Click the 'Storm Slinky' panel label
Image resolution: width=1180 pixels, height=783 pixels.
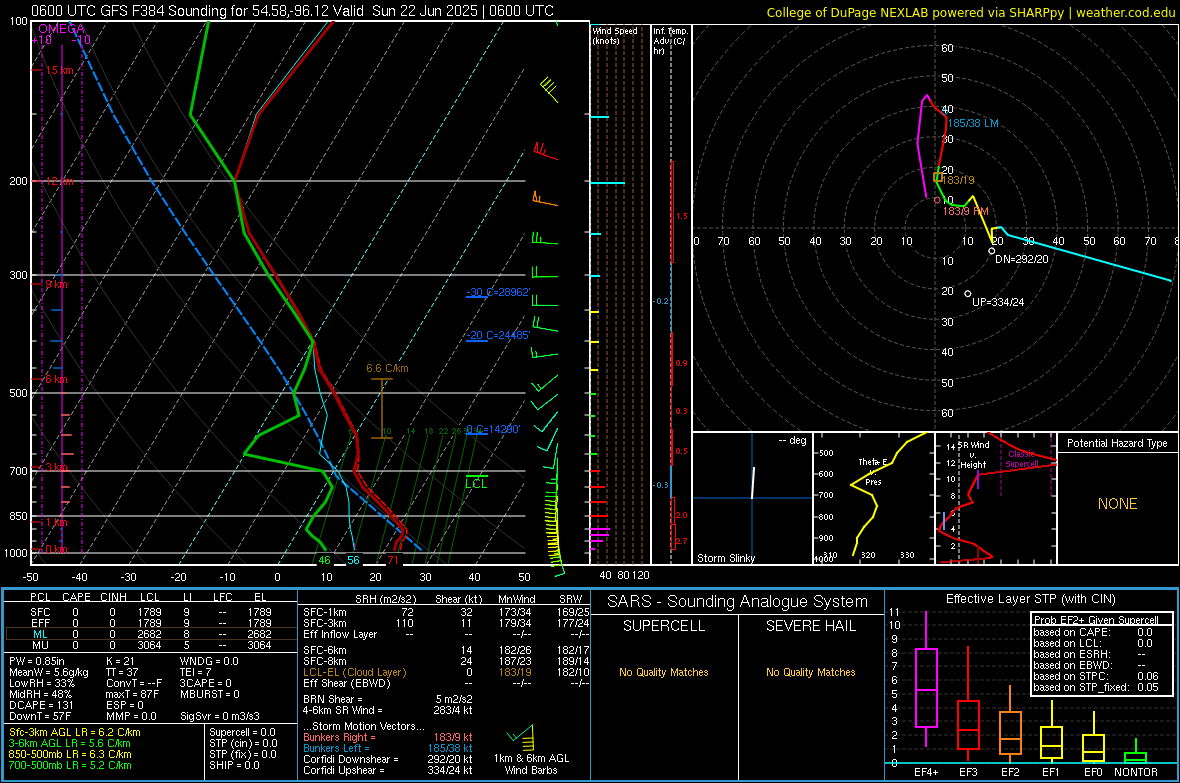pos(726,558)
